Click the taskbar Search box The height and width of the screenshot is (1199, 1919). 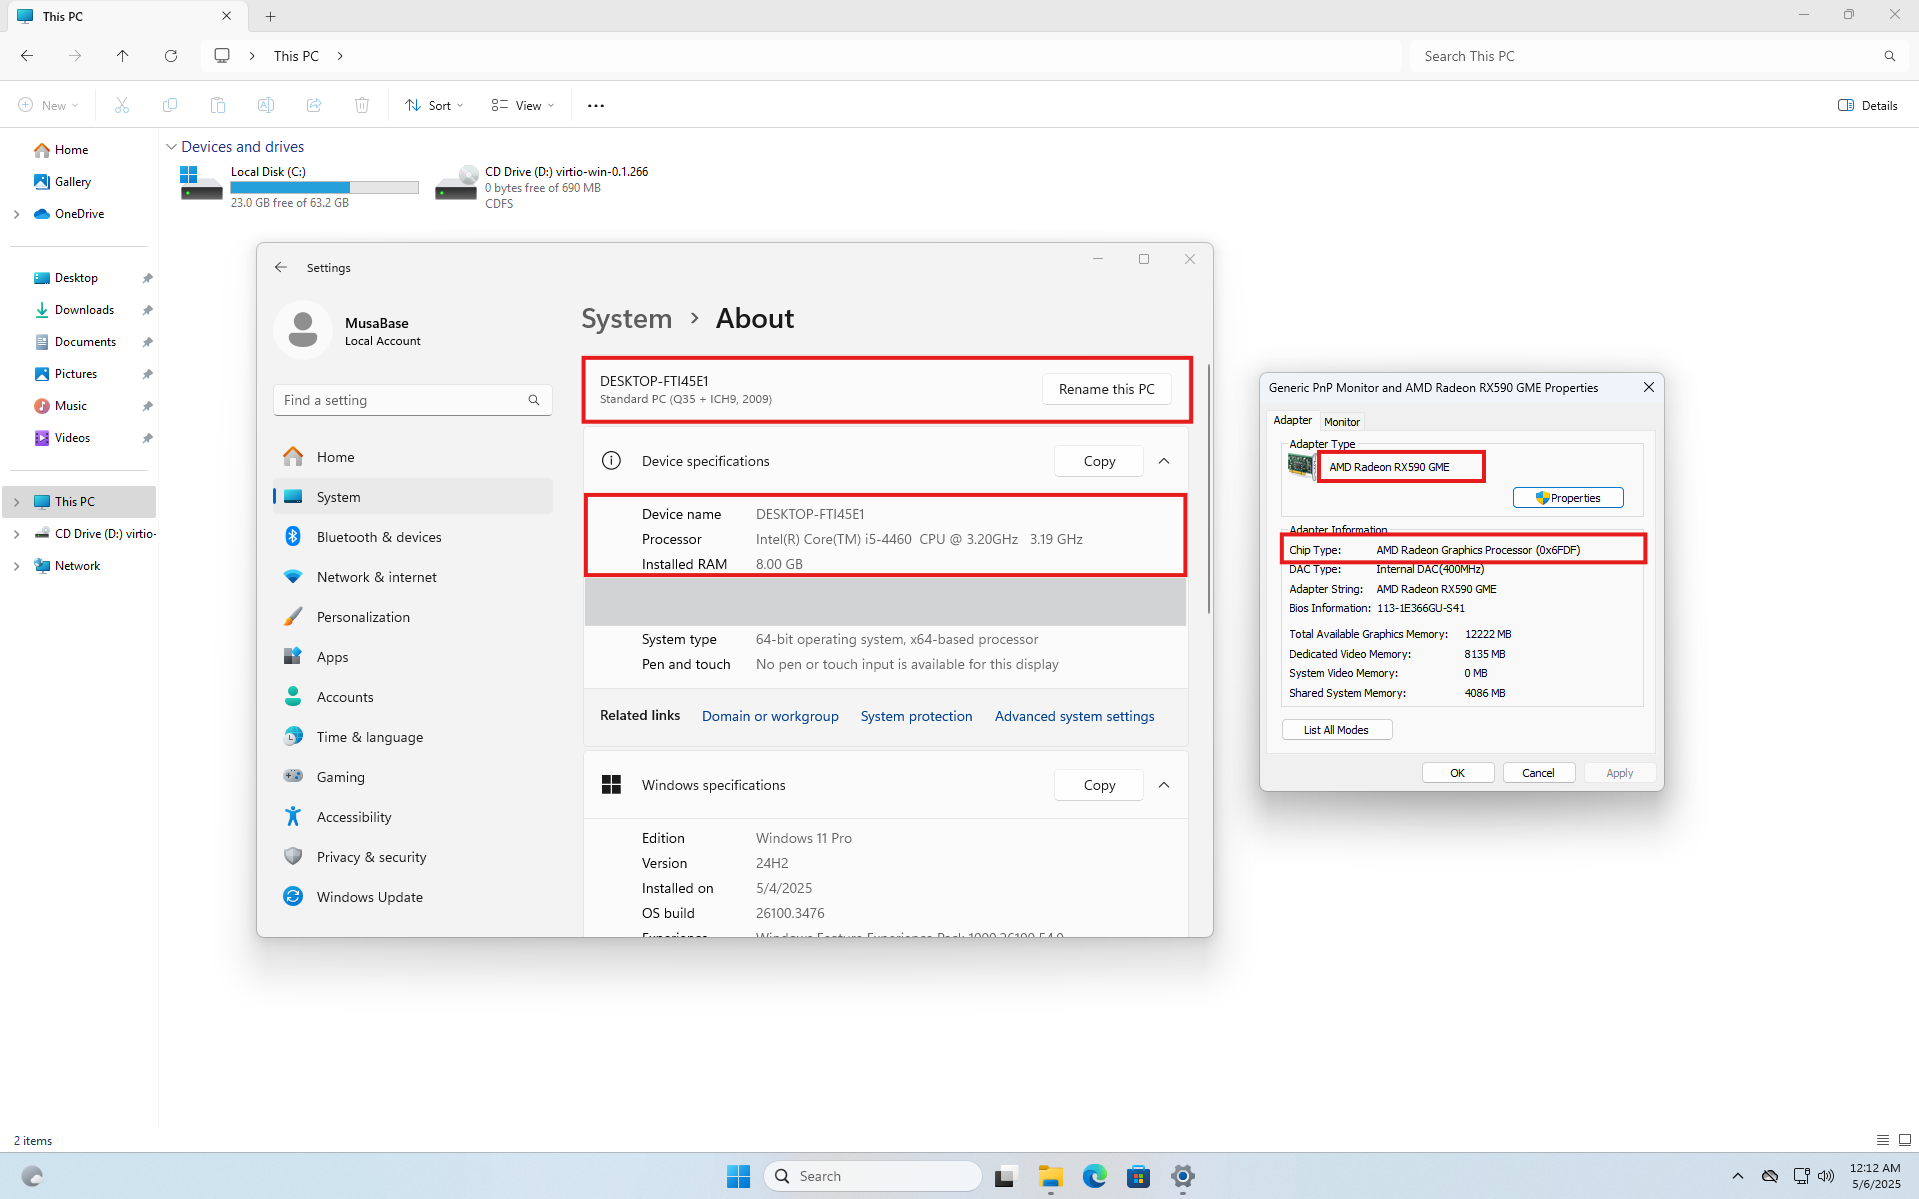point(873,1176)
